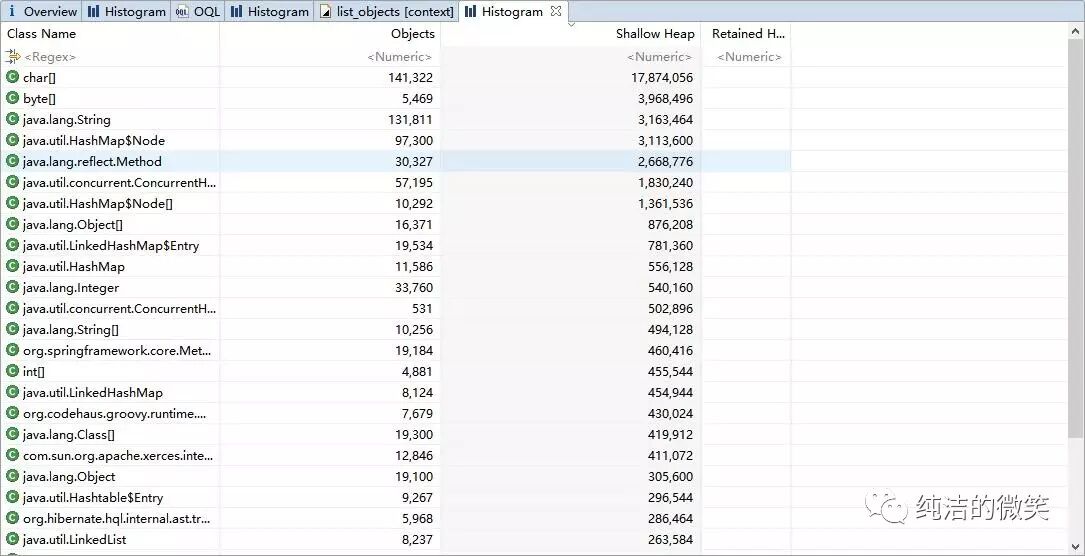The height and width of the screenshot is (556, 1085).
Task: Click class icon for int[]
Action: pos(12,371)
